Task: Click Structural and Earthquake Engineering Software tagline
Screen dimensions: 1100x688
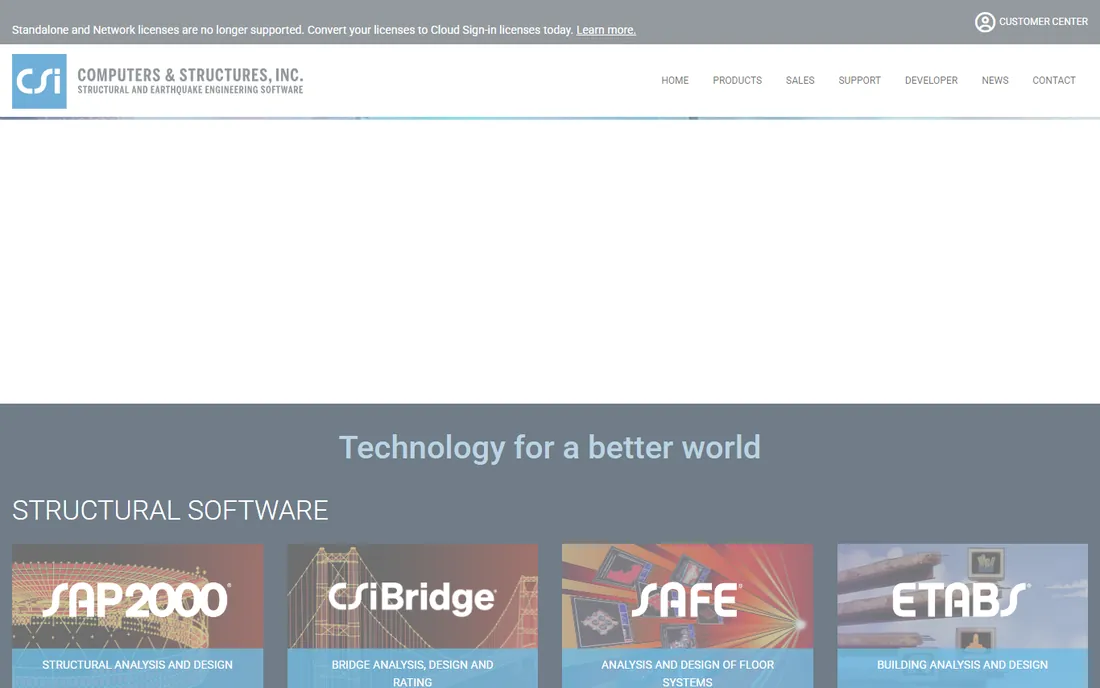Action: tap(190, 90)
